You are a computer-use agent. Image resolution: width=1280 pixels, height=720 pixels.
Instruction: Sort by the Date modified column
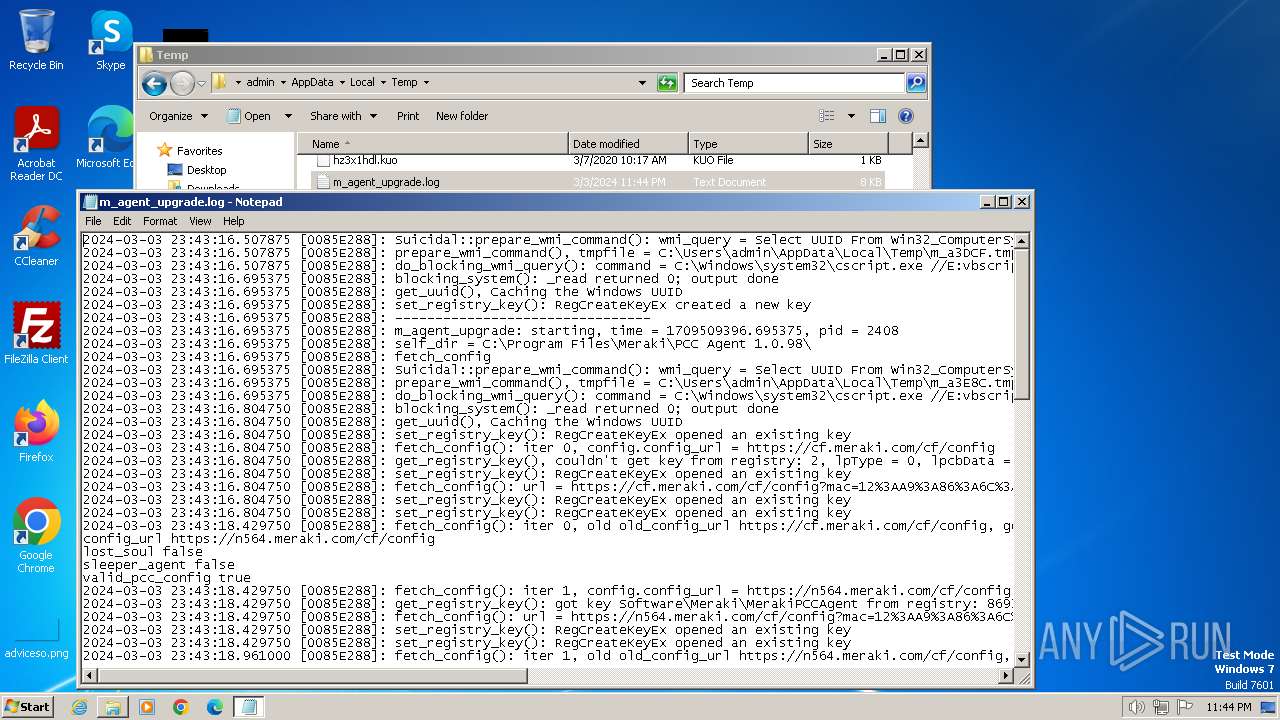[628, 144]
